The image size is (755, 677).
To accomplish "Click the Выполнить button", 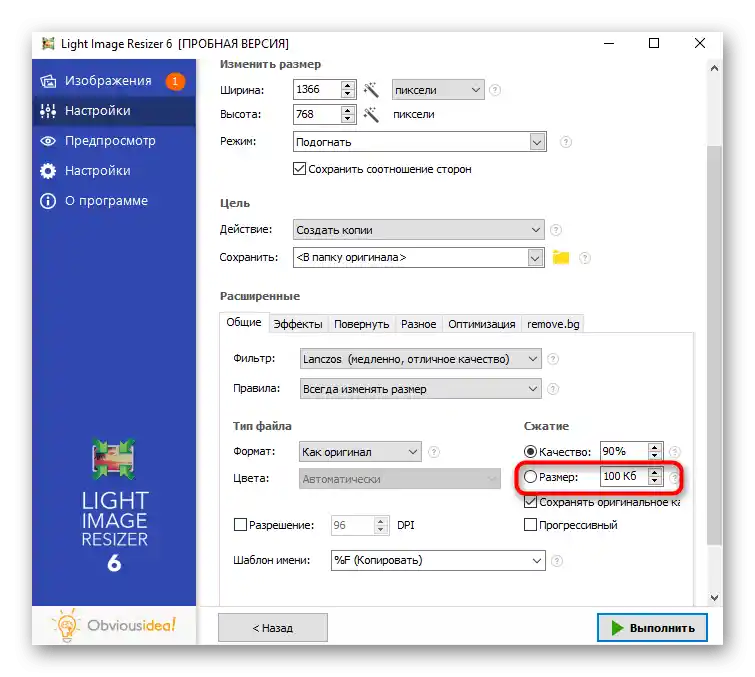I will coord(652,627).
